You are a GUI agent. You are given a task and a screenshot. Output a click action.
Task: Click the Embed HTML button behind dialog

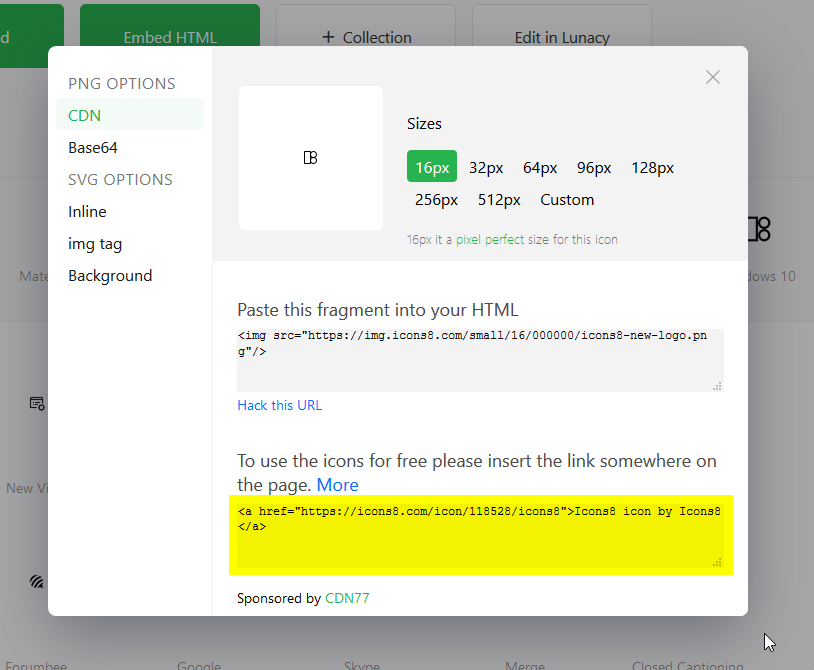pos(170,26)
